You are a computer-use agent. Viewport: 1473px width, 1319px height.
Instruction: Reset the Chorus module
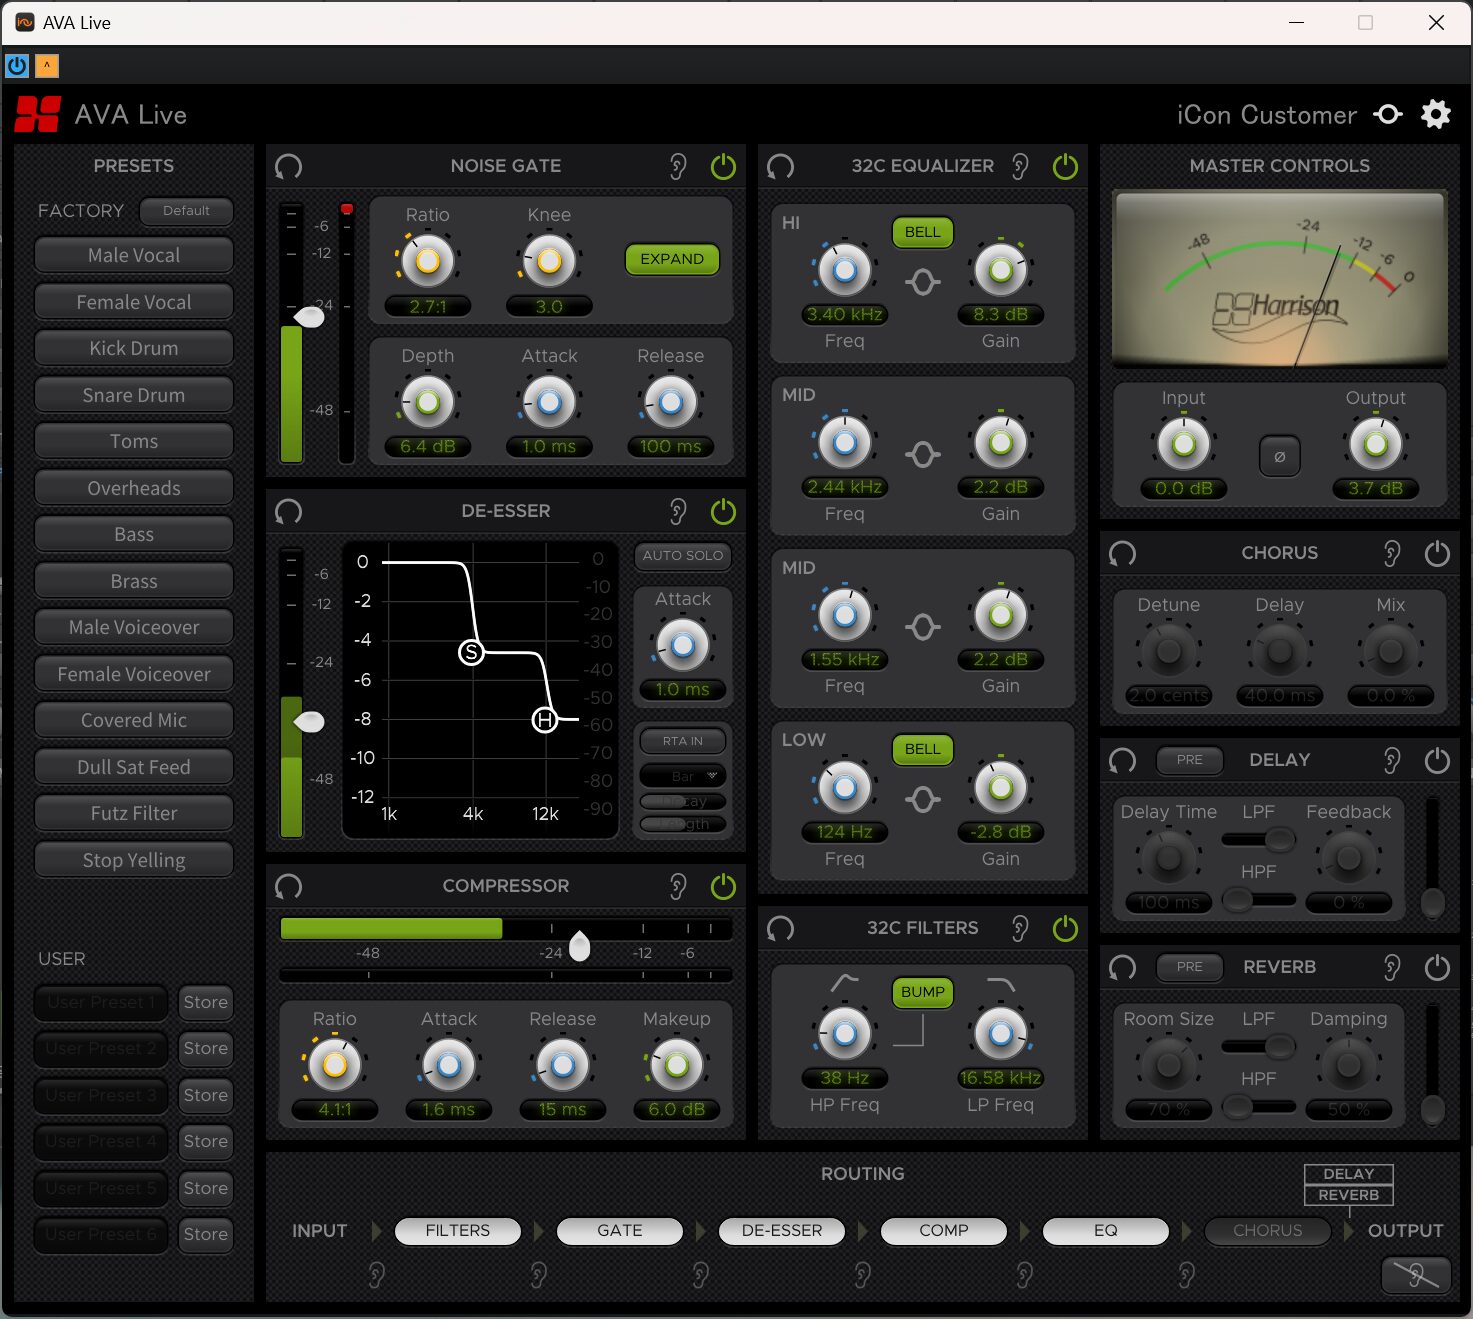[x=1123, y=553]
